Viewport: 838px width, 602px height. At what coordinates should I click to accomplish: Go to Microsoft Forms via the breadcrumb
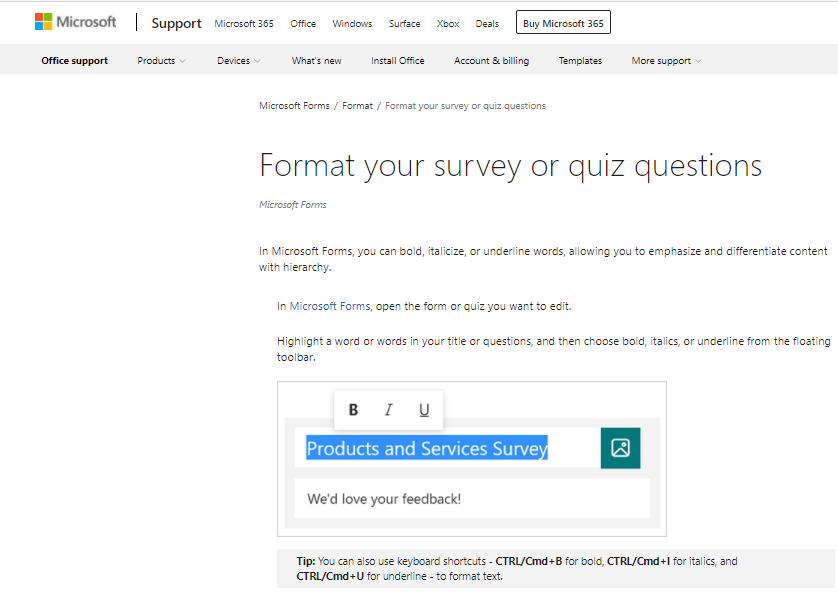(x=294, y=105)
